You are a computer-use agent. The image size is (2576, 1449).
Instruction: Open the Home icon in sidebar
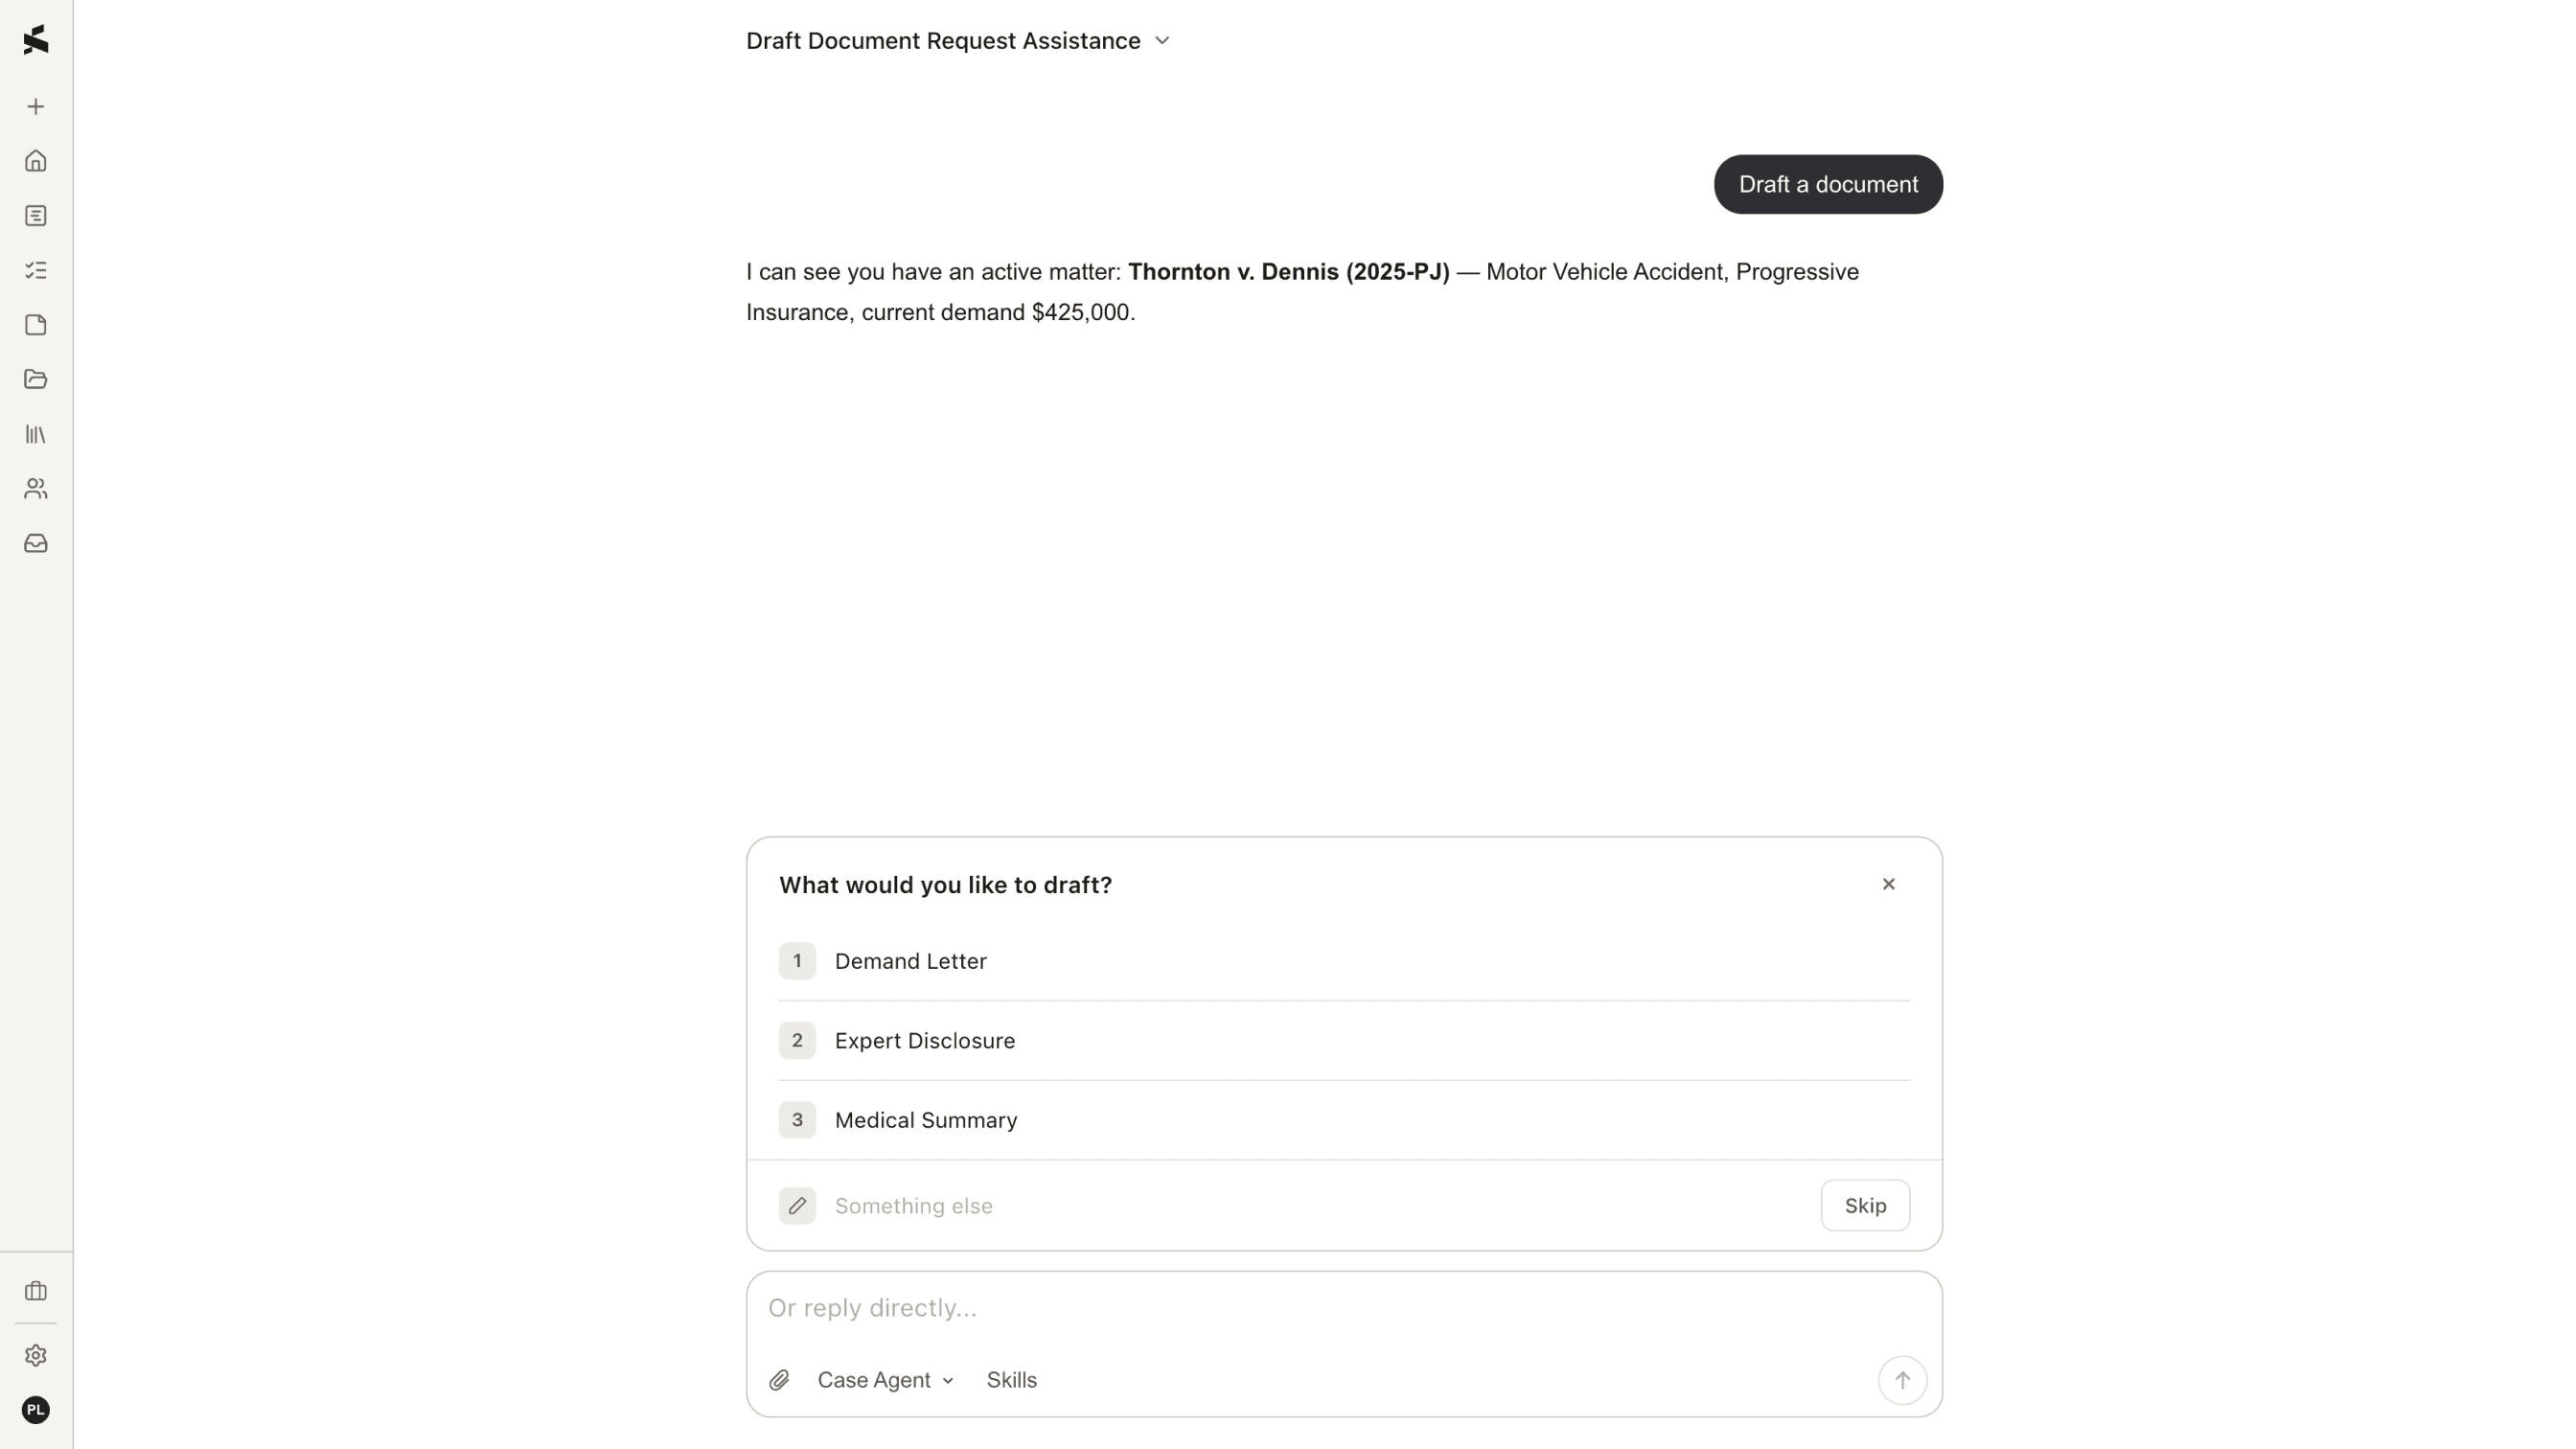(x=36, y=161)
